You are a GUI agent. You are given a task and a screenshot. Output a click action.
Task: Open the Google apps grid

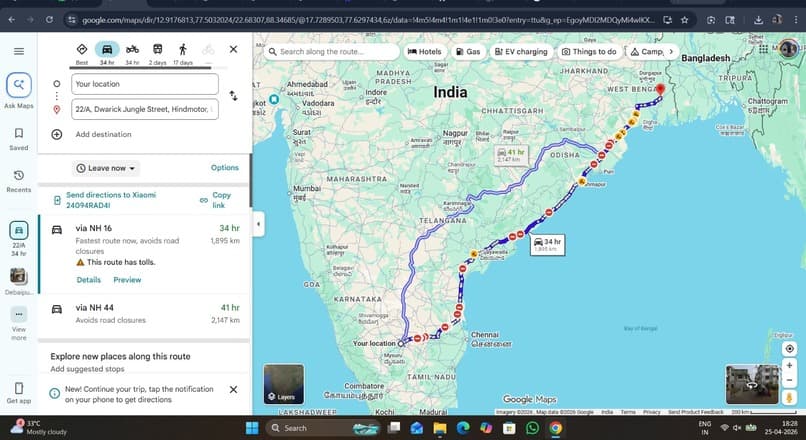coord(763,49)
